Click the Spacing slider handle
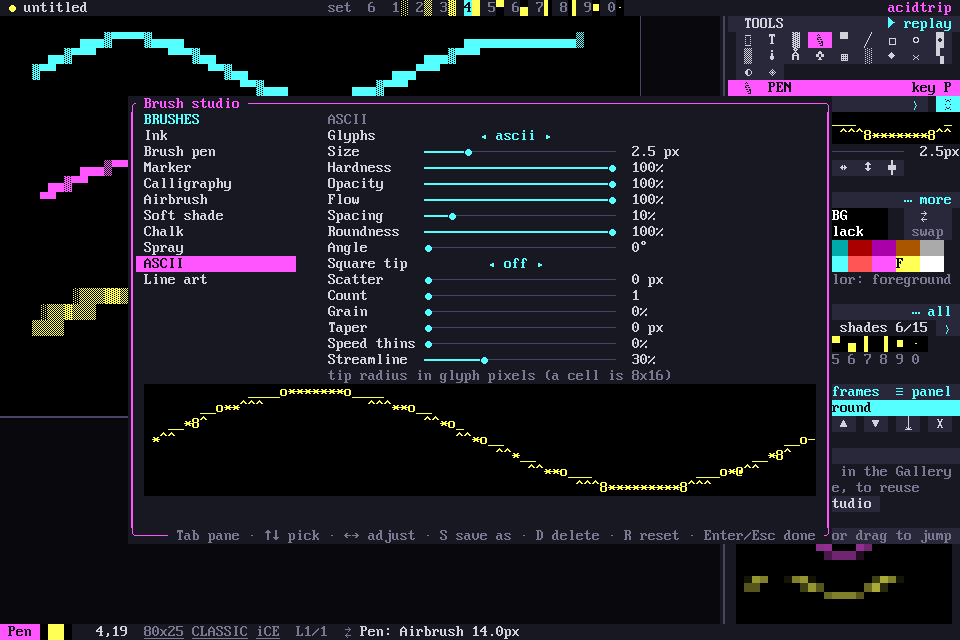Viewport: 960px width, 640px height. pos(452,216)
